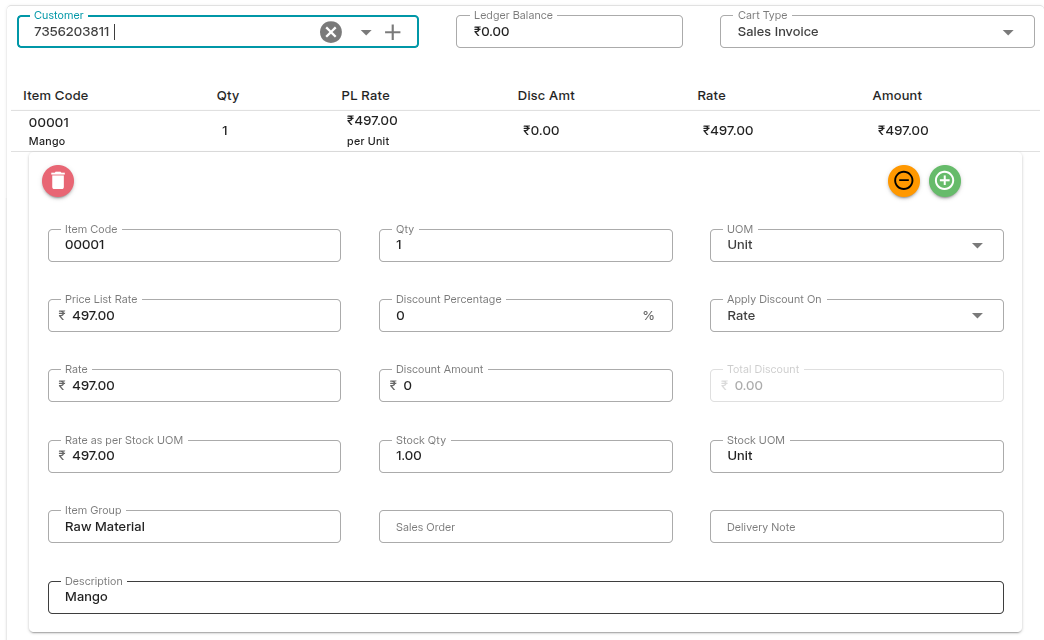1044x640 pixels.
Task: Click item code 00001 in the table row
Action: point(49,123)
